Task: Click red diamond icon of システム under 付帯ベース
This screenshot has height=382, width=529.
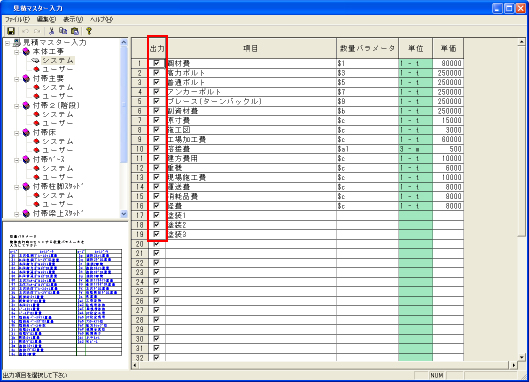Action: (36, 169)
